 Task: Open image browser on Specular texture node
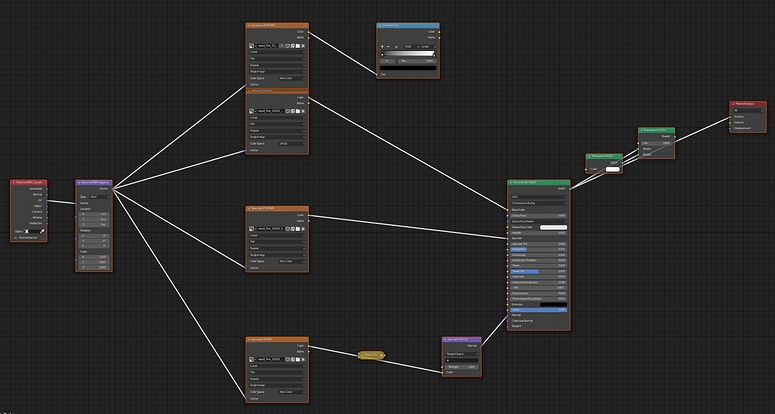tap(251, 229)
